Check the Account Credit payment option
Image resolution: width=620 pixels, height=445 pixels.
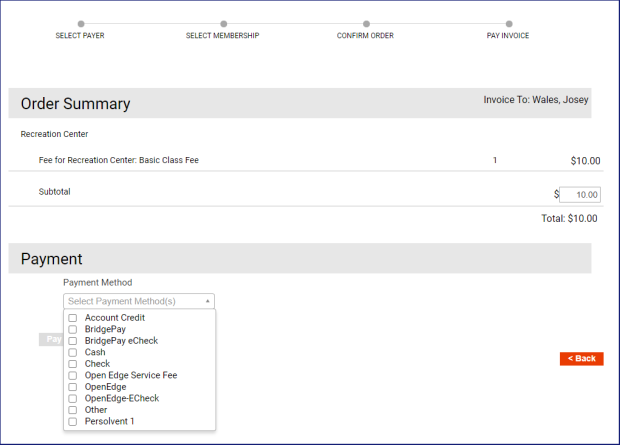pyautogui.click(x=73, y=318)
